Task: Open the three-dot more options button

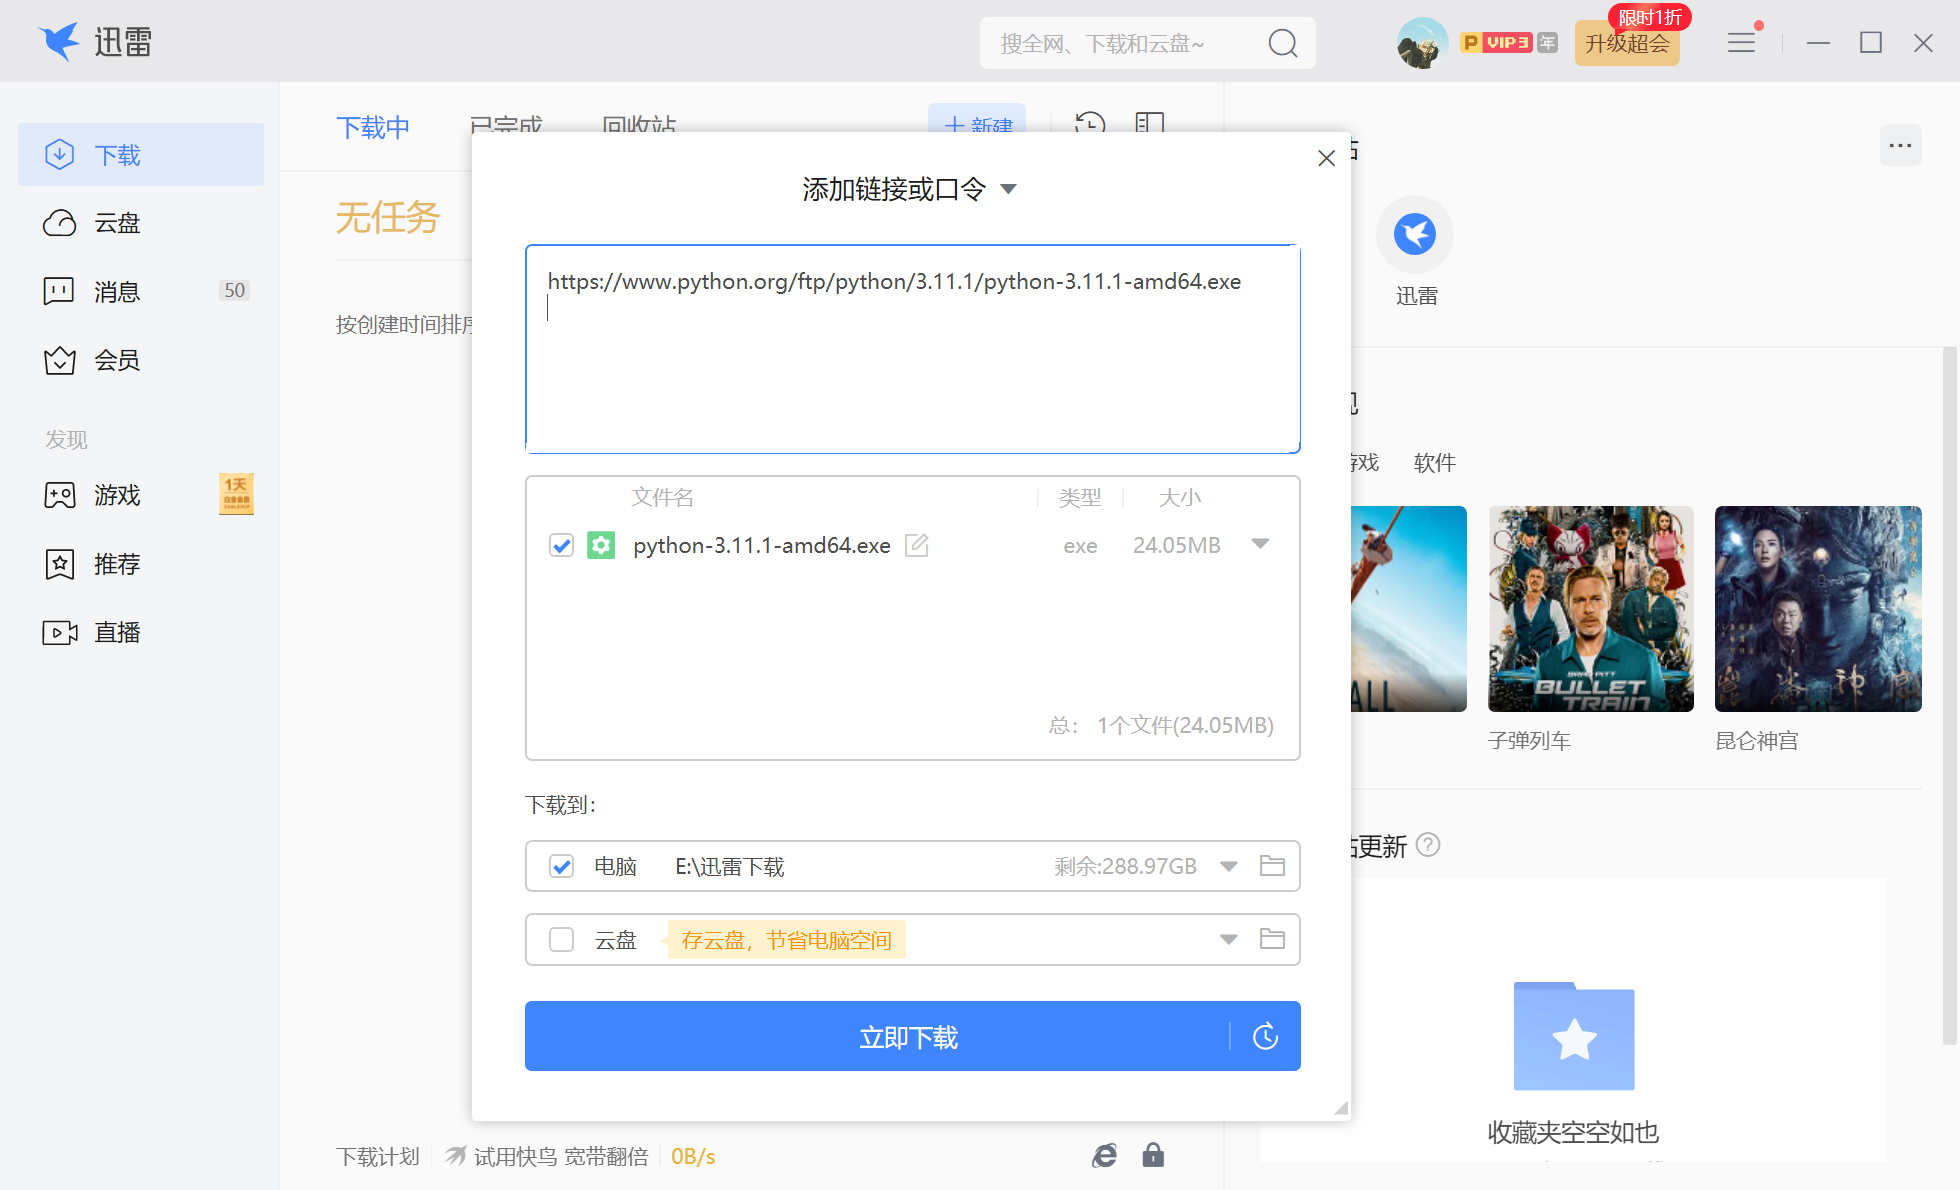Action: (1900, 146)
